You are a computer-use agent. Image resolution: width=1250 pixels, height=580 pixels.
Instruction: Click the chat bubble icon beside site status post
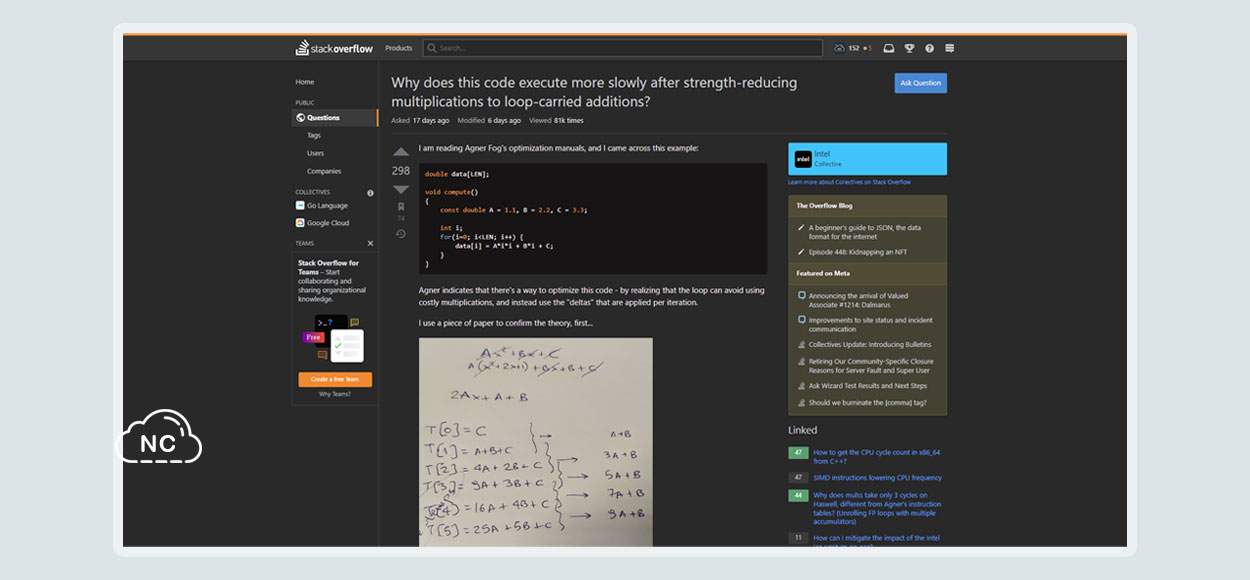(801, 320)
